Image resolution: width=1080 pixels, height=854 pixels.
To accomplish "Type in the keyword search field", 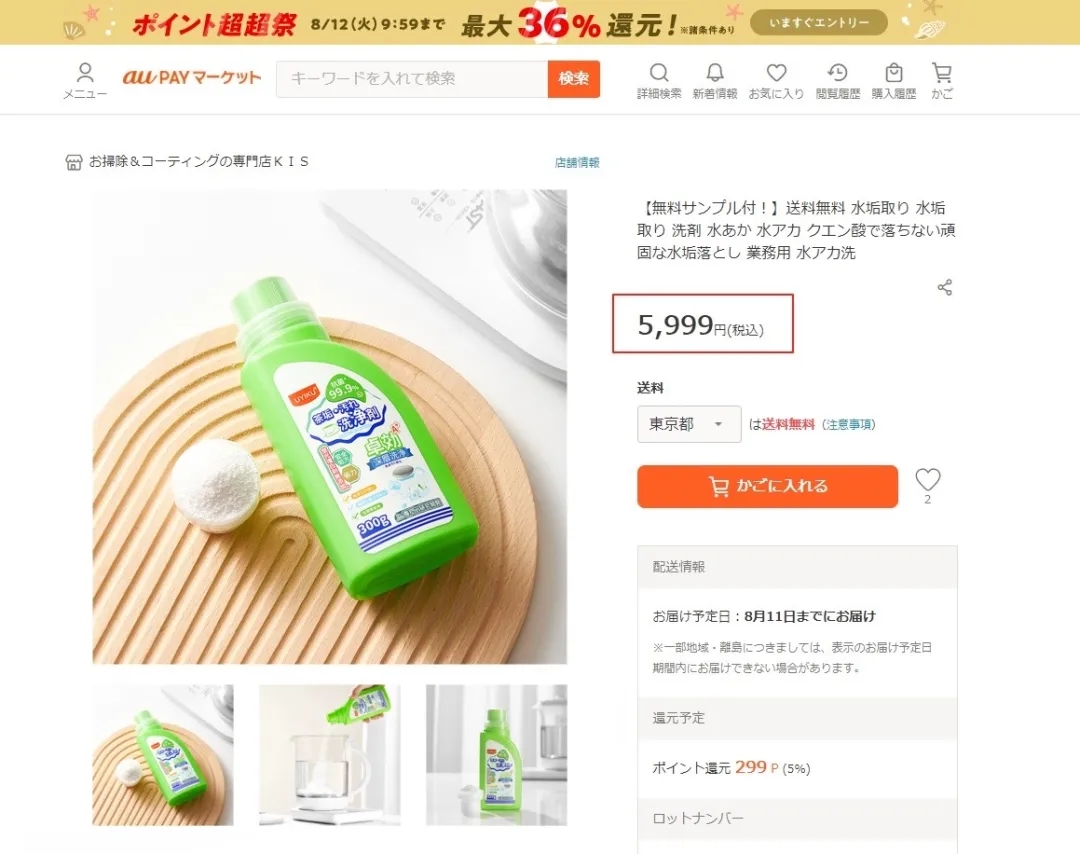I will (412, 79).
